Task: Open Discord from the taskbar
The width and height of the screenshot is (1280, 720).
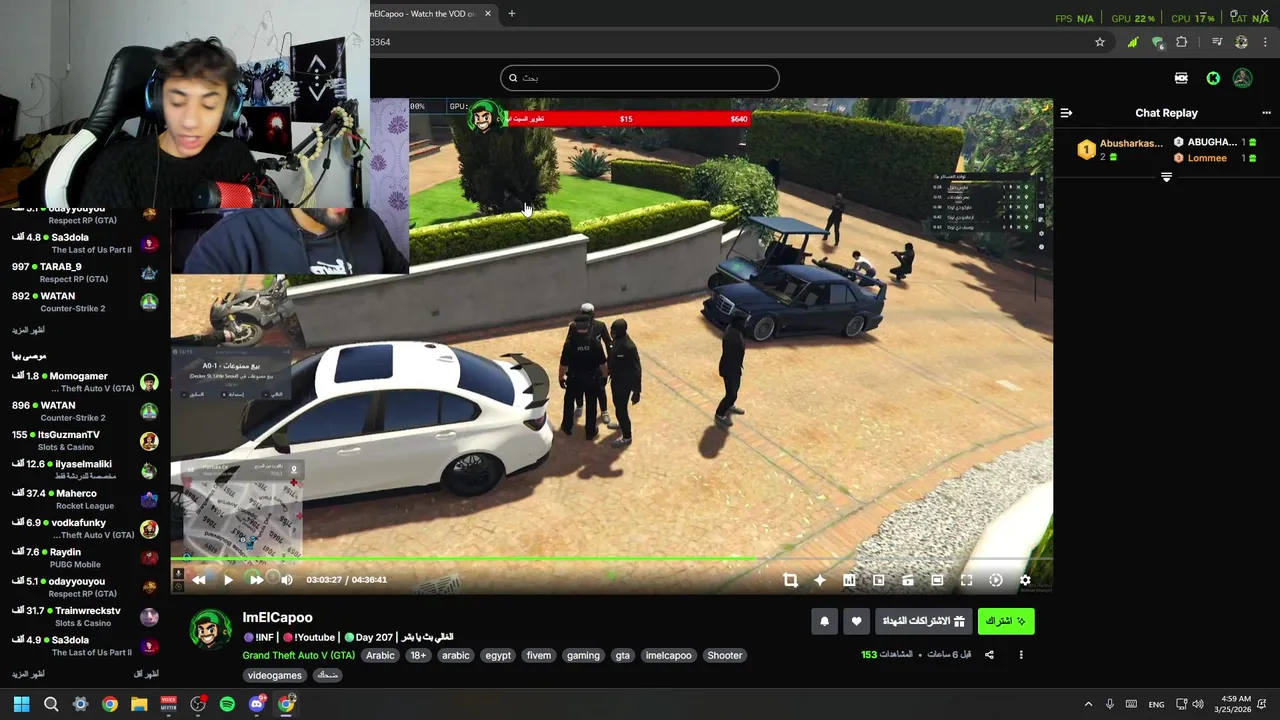Action: (257, 704)
